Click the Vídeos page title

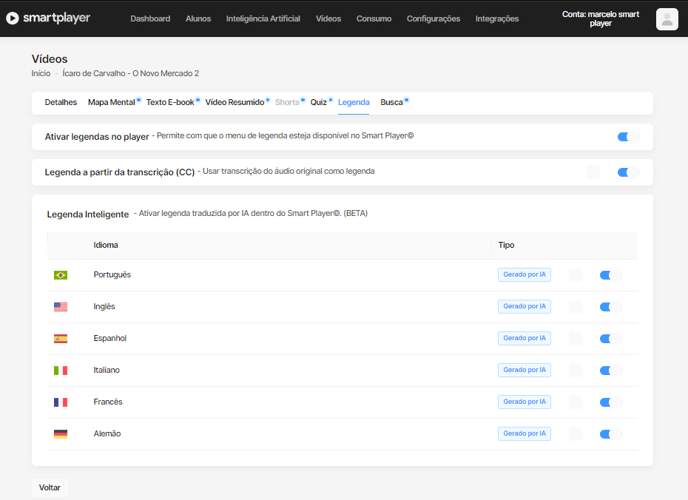(x=50, y=59)
